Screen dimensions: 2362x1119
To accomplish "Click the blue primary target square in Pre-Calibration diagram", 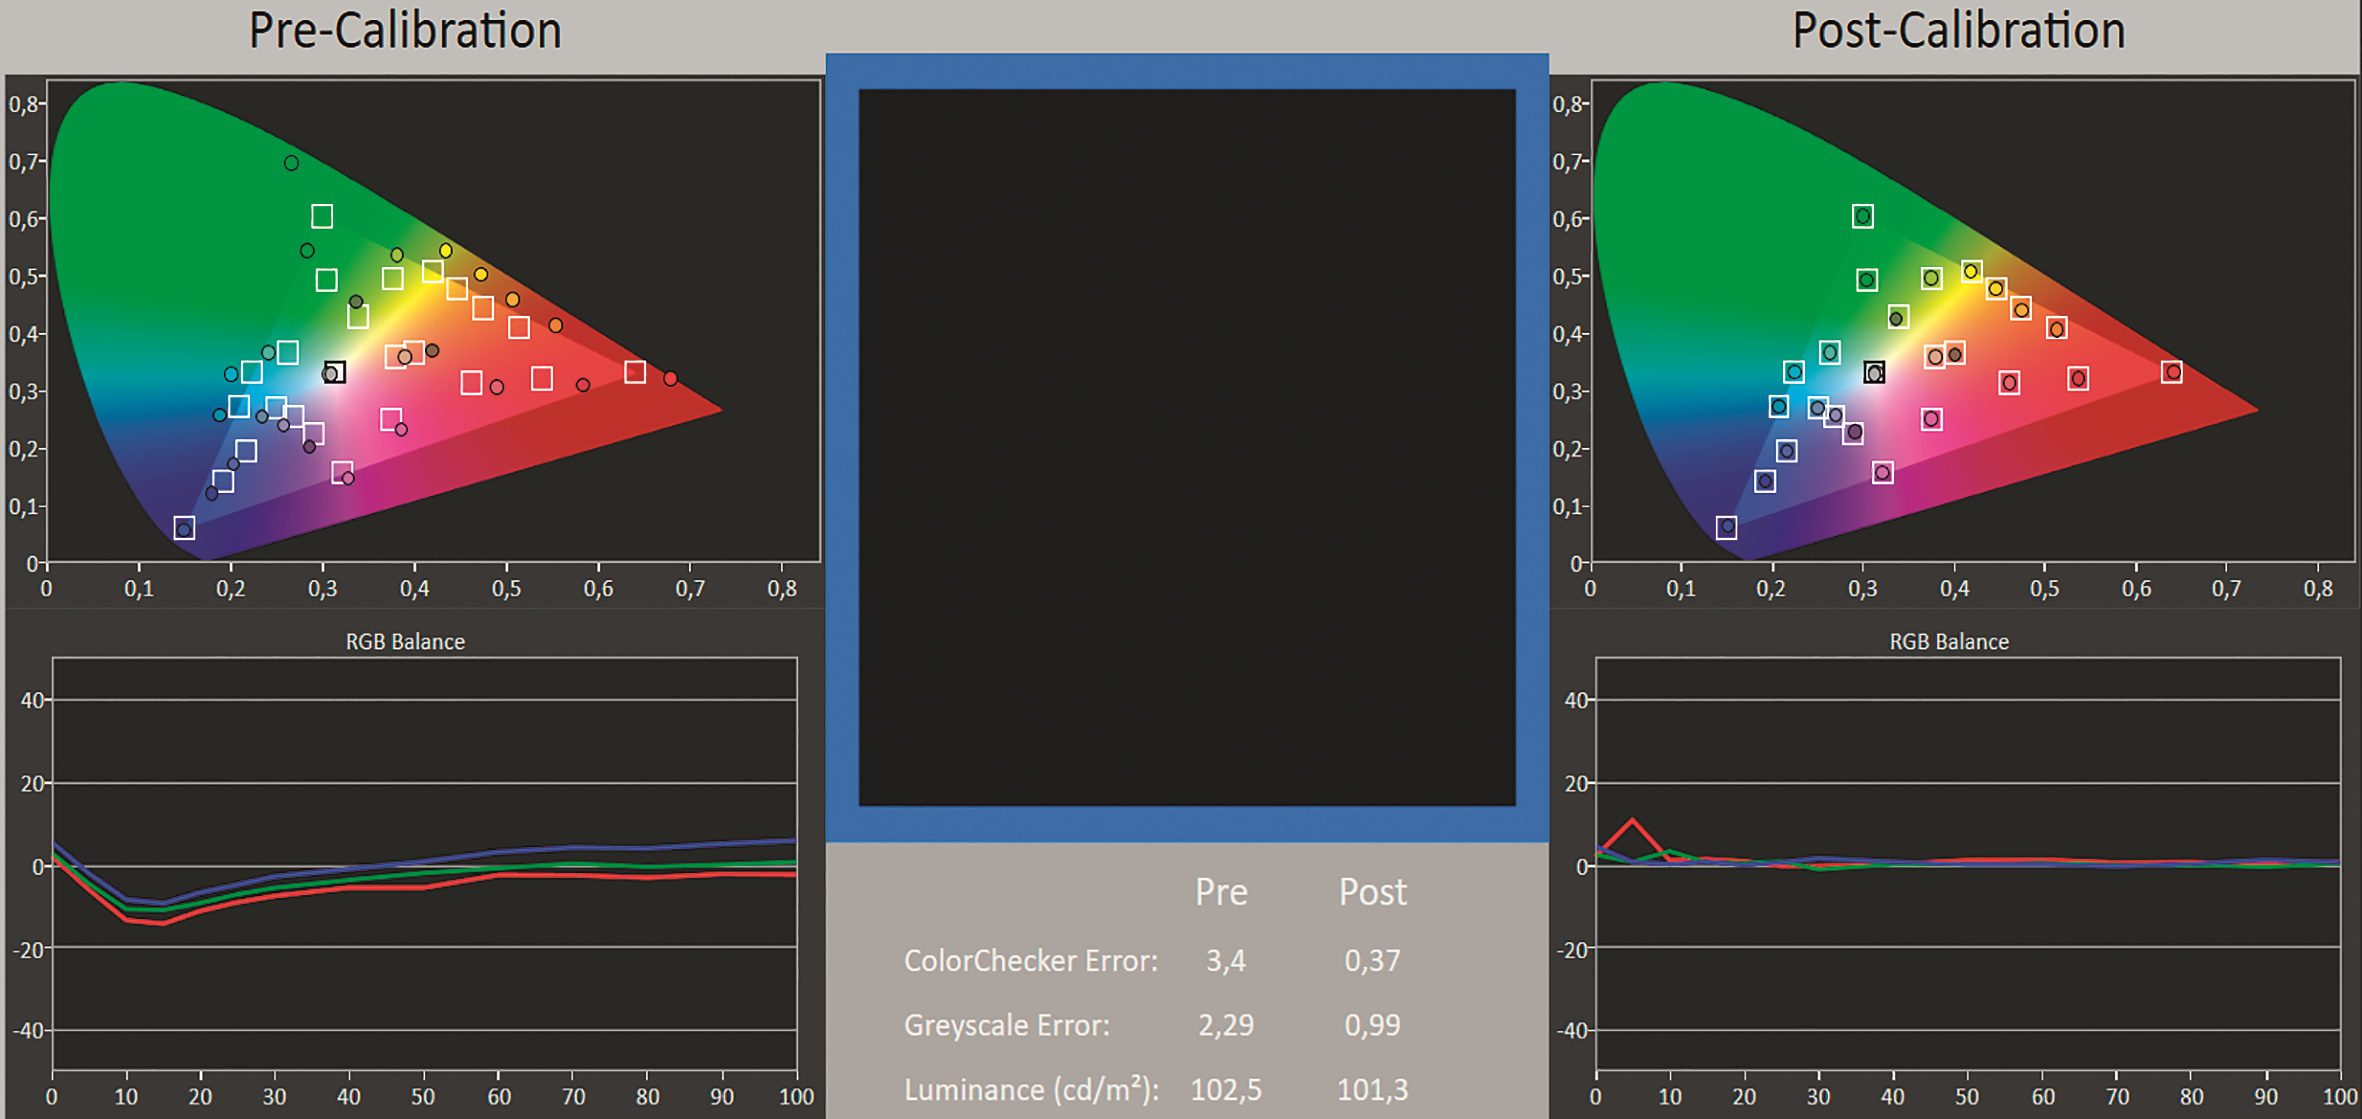I will pyautogui.click(x=184, y=528).
